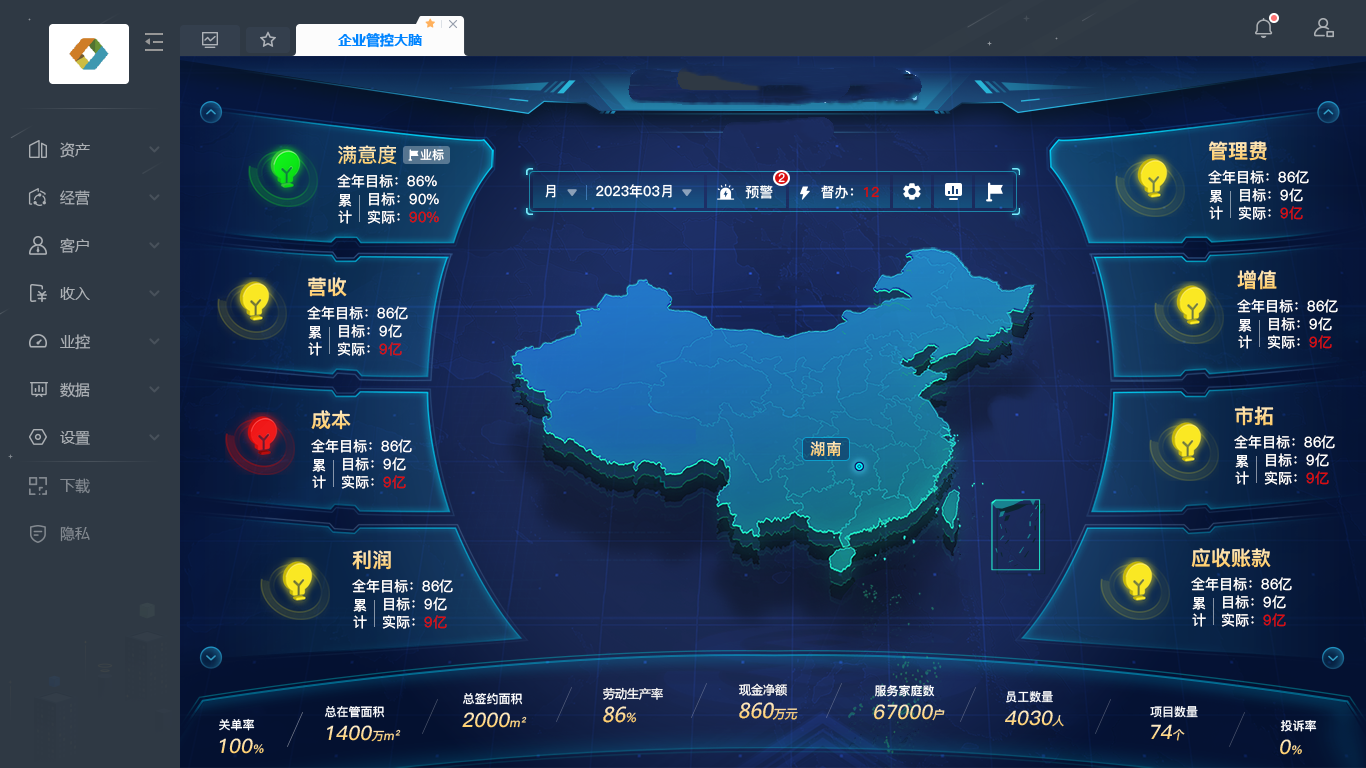Click the 客户 sidebar icon
The width and height of the screenshot is (1366, 768).
click(38, 245)
